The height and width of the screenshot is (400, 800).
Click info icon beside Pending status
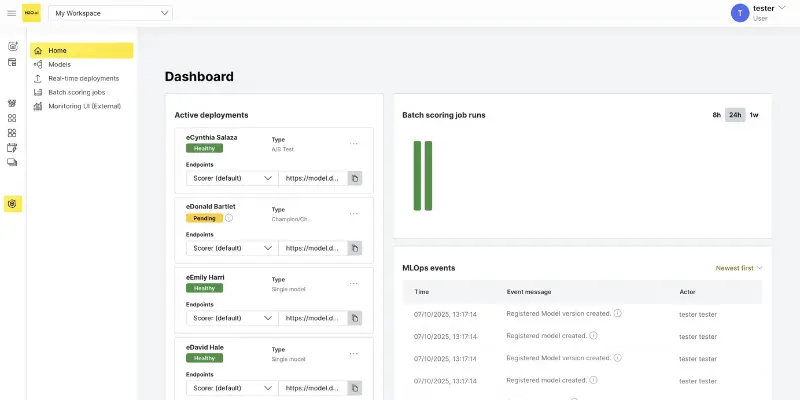tap(229, 217)
